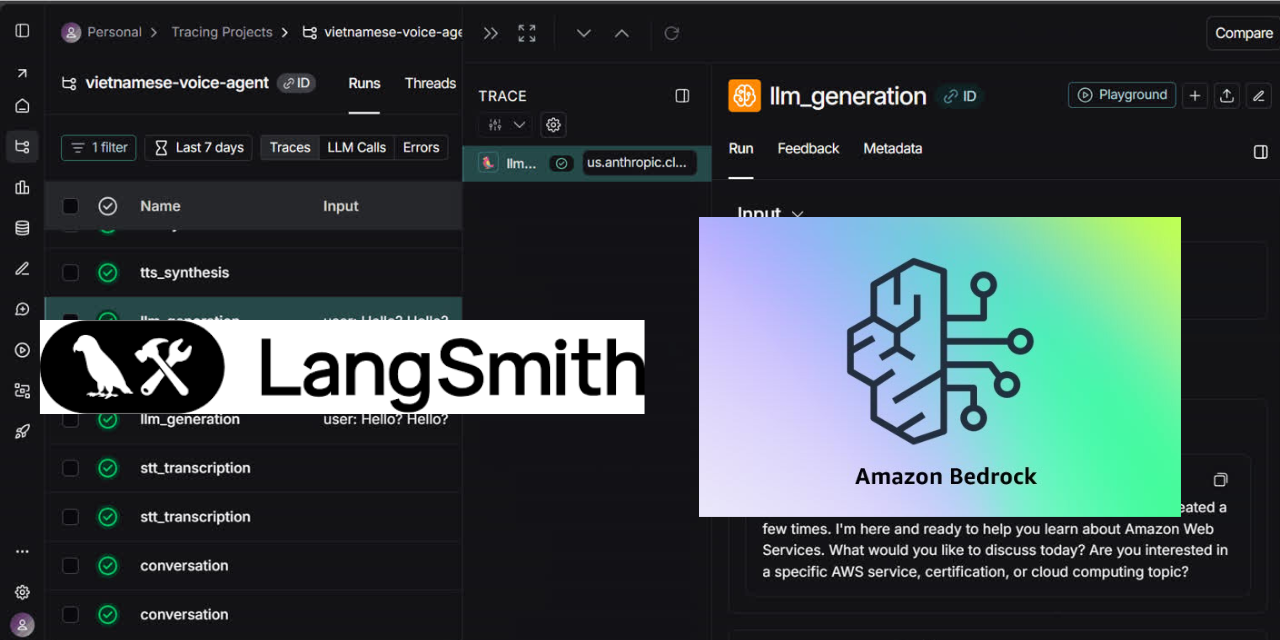Screen dimensions: 1280x640
Task: Select the Errors view tab
Action: point(421,148)
